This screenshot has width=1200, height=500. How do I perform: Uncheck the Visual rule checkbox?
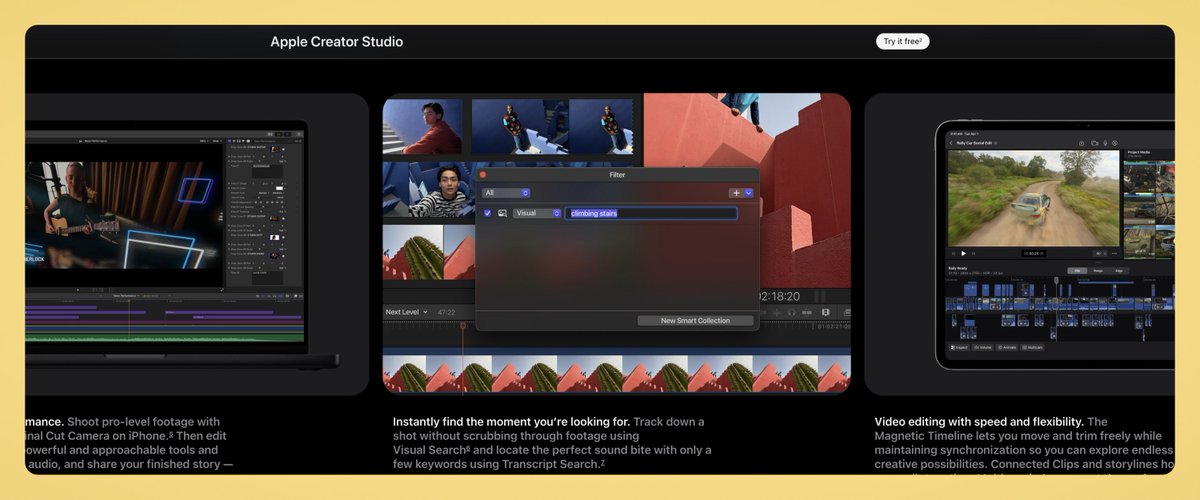point(487,213)
